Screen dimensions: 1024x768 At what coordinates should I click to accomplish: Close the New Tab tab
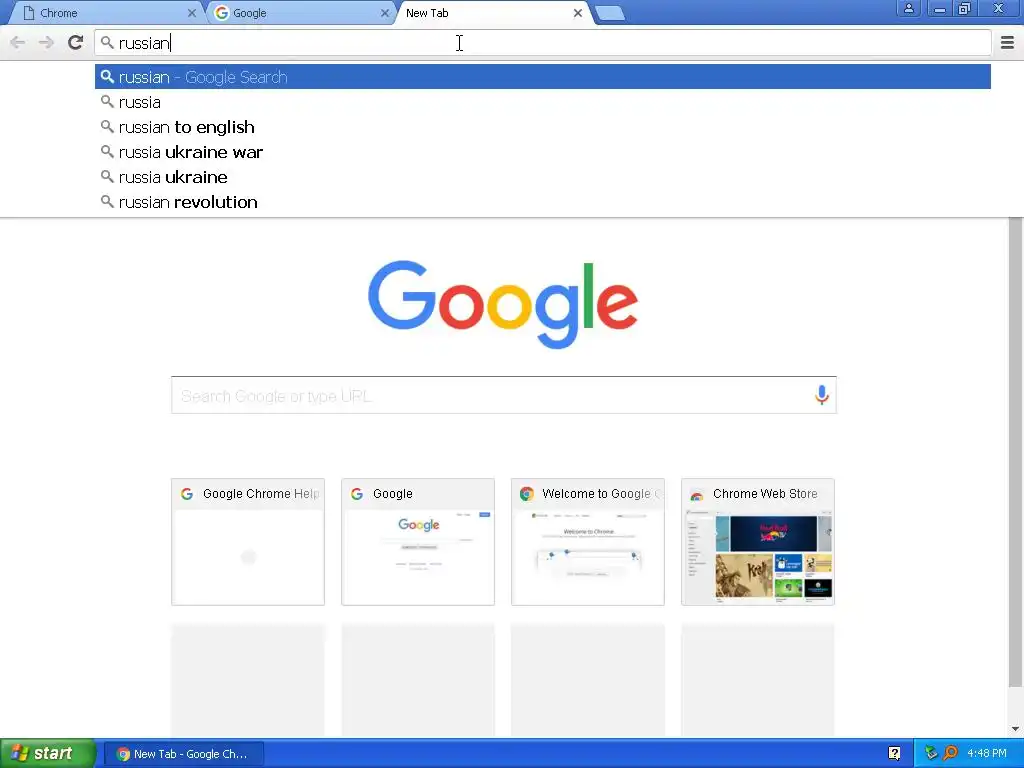(578, 13)
